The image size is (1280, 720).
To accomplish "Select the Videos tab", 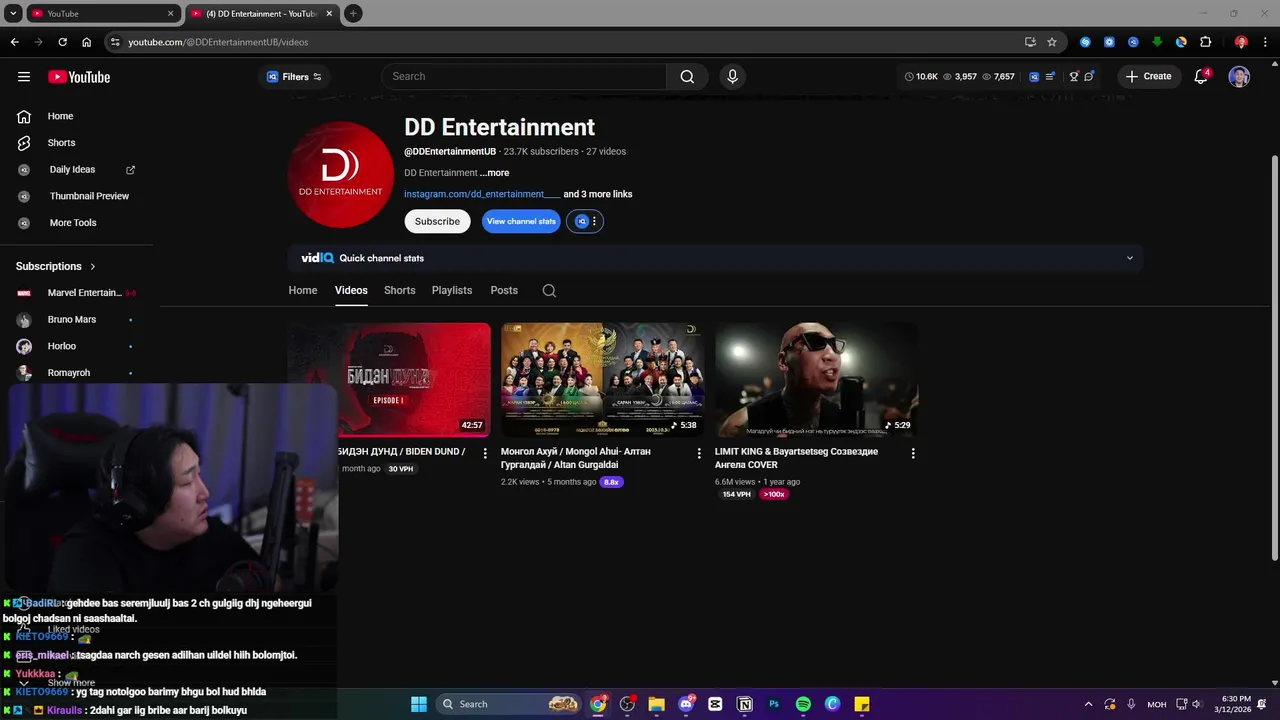I will coord(351,290).
